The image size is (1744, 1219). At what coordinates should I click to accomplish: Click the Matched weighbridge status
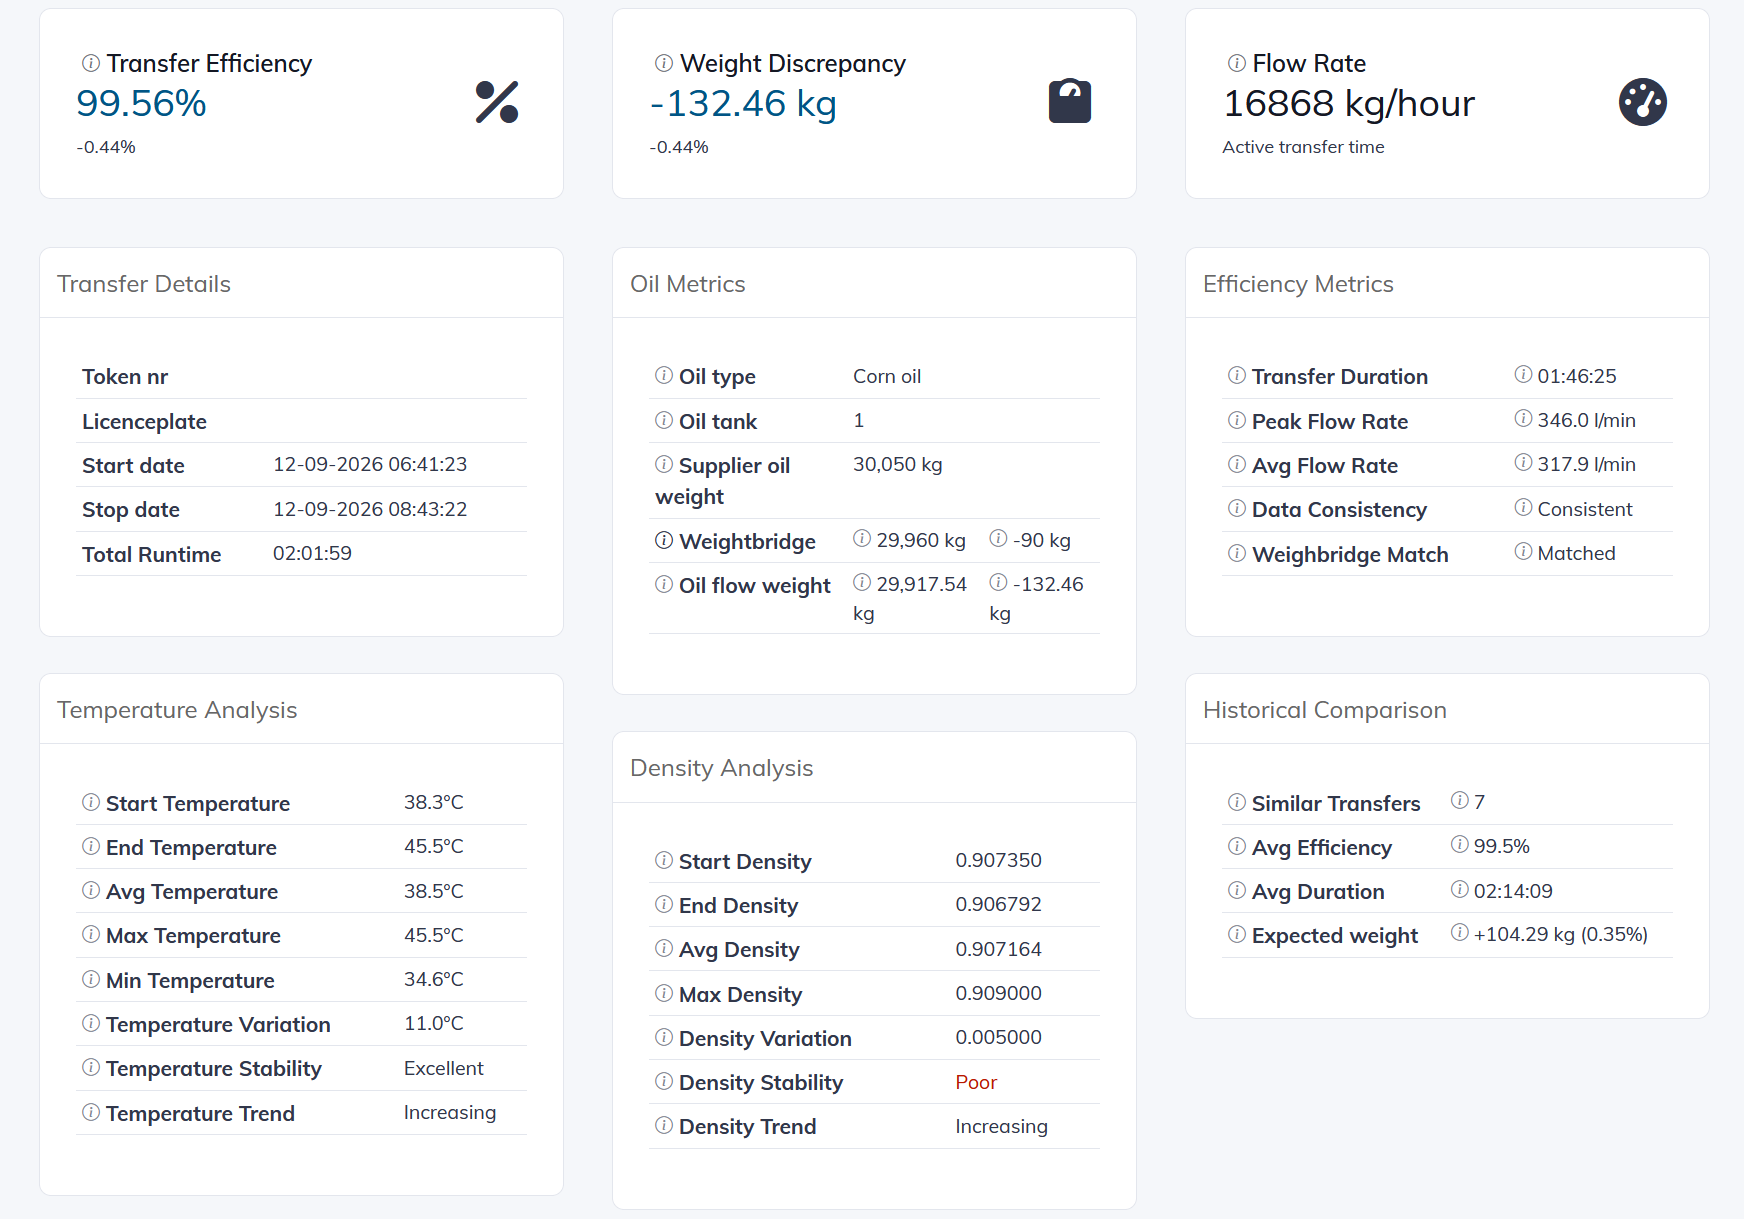tap(1576, 553)
